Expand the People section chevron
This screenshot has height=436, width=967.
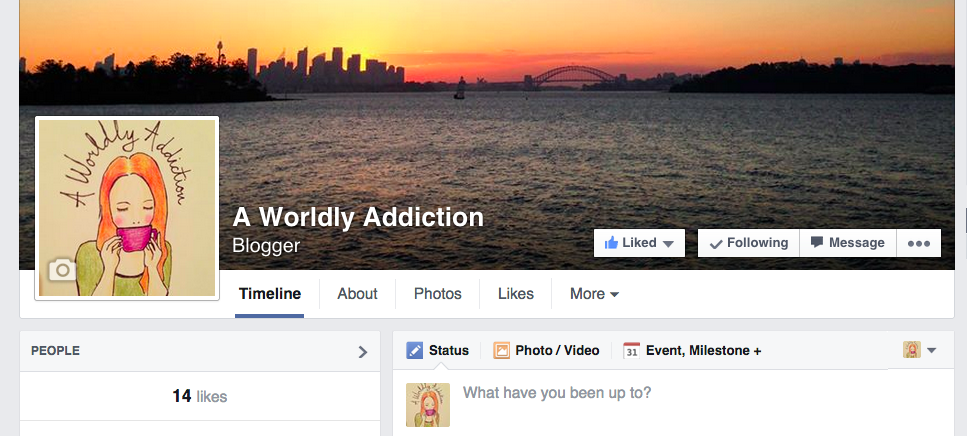[x=363, y=352]
